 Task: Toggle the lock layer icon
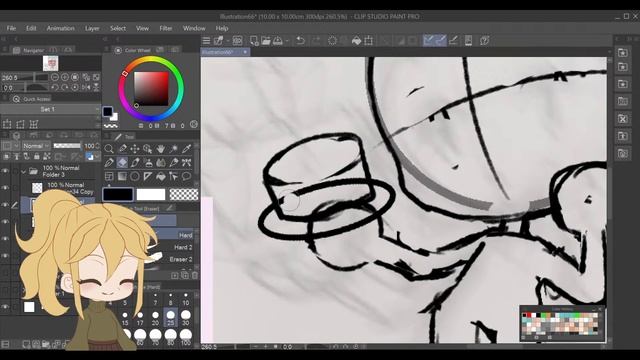point(37,156)
